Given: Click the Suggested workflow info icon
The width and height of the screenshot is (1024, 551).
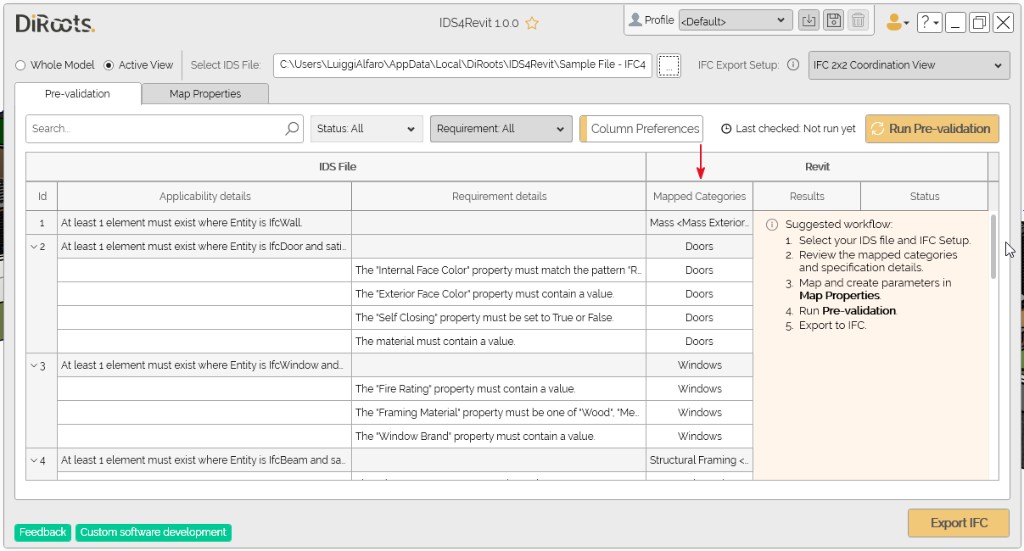Looking at the screenshot, I should coord(772,225).
